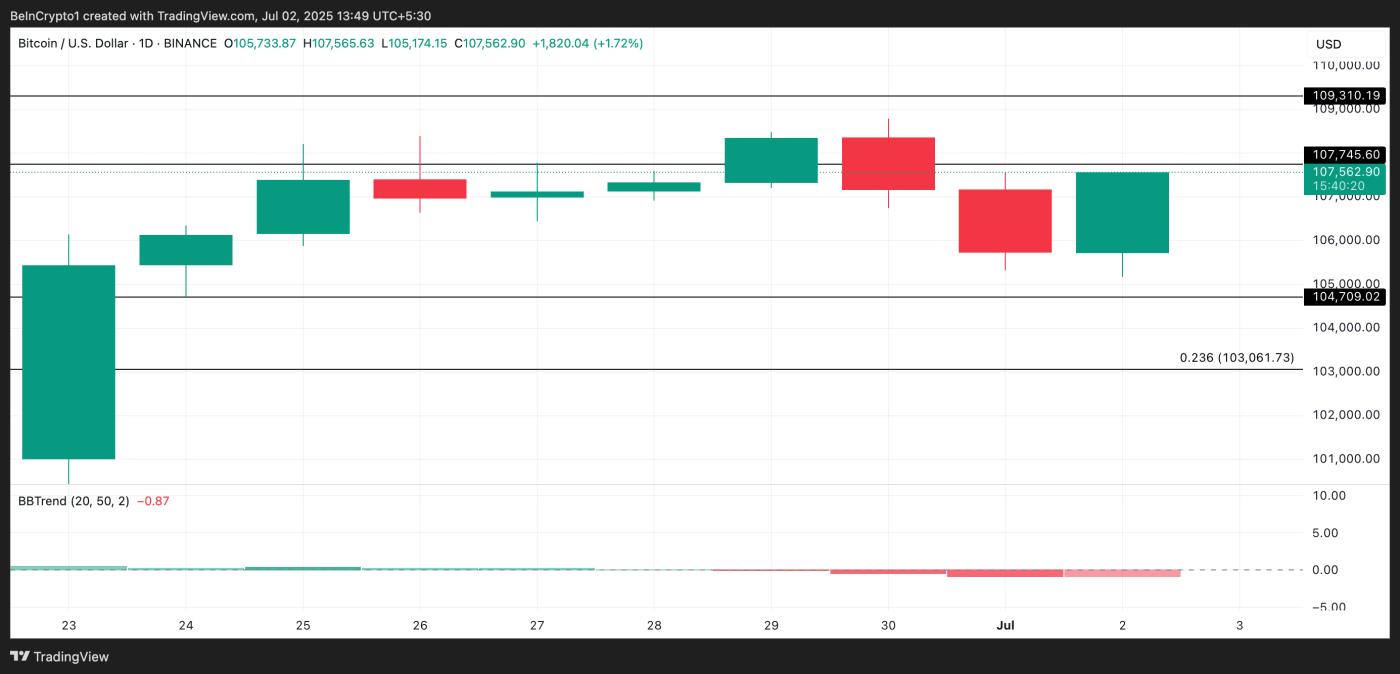Click the Jul date label on time axis
The height and width of the screenshot is (674, 1400).
click(x=1005, y=626)
